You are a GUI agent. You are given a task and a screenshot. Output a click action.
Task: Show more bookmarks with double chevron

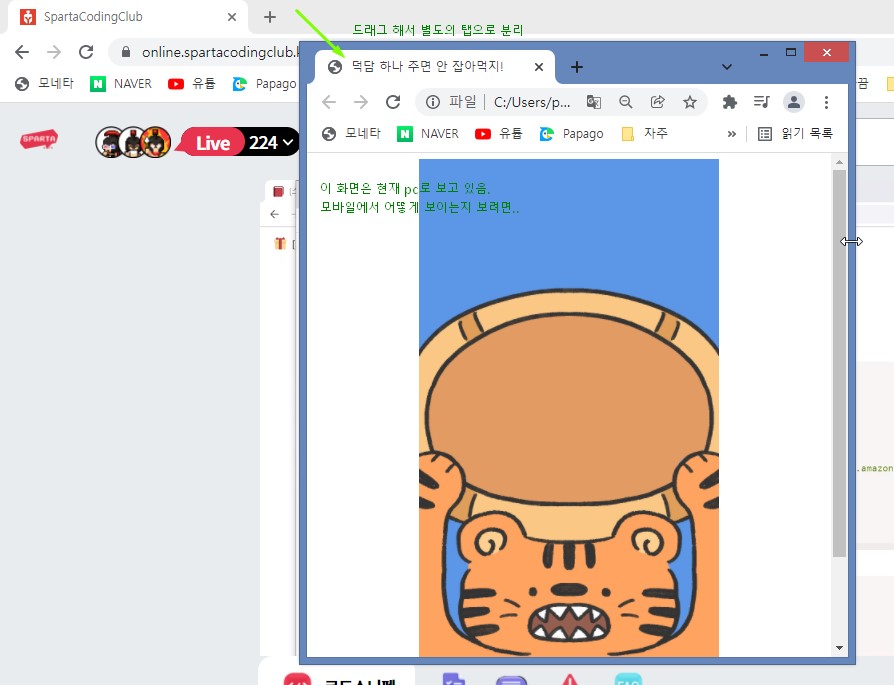coord(732,134)
